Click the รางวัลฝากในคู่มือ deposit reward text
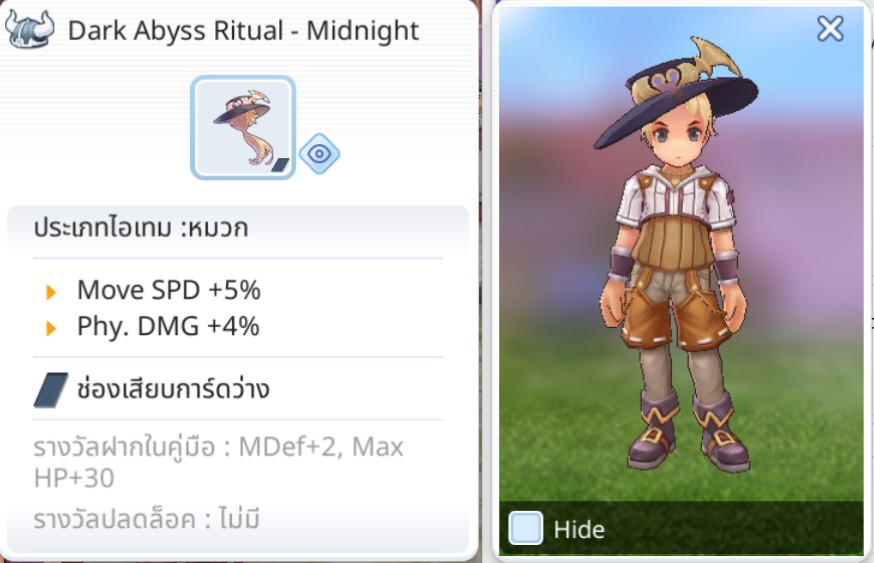Viewport: 874px width, 563px height. pos(218,462)
